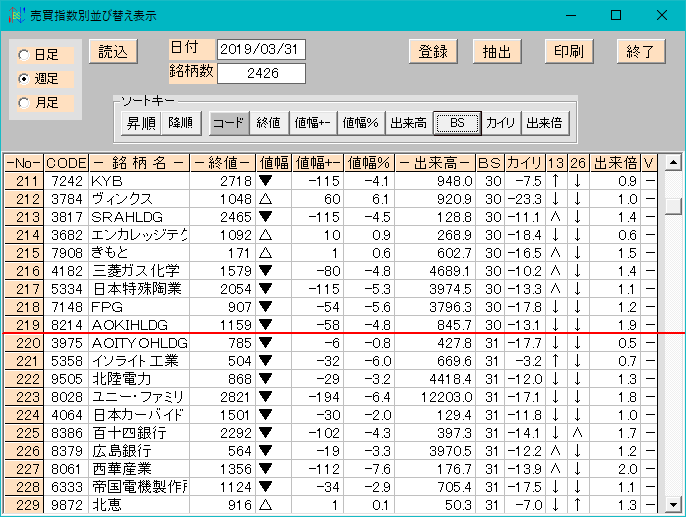This screenshot has height=517, width=686.
Task: Sort by コード key
Action: [229, 123]
